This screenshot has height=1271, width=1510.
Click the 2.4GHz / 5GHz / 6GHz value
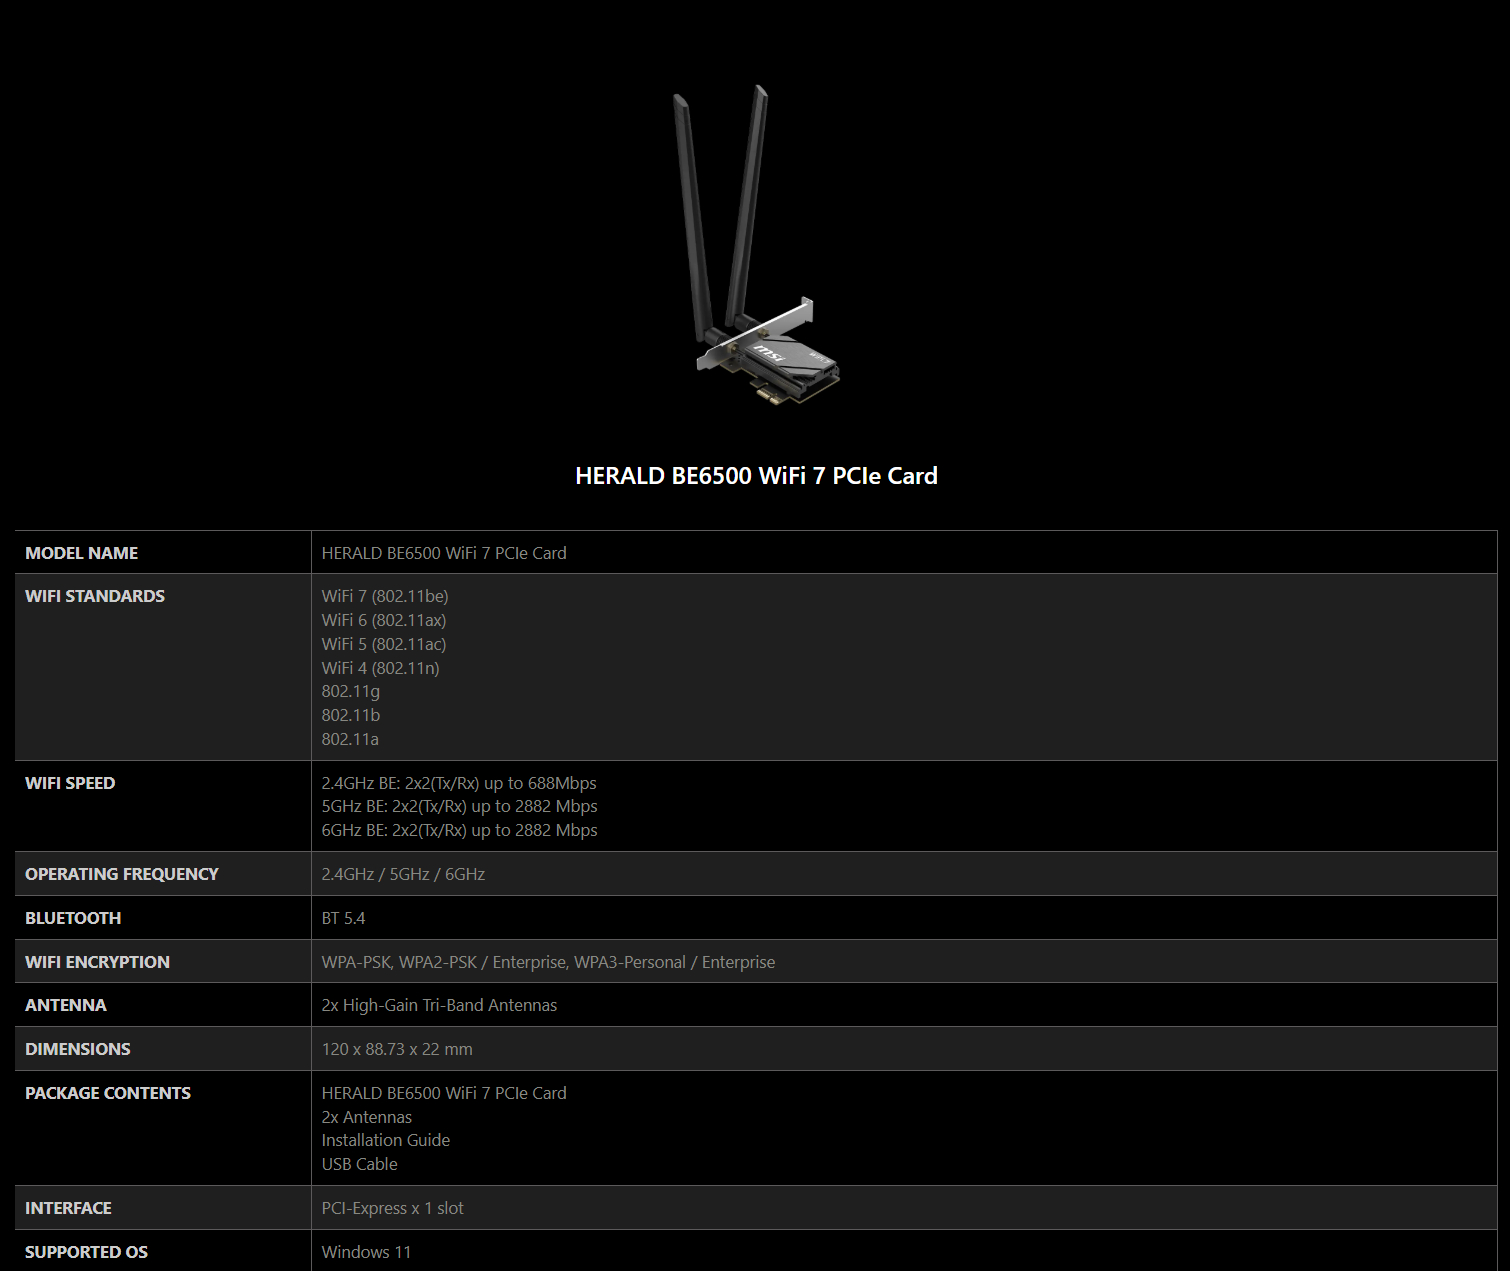coord(403,874)
